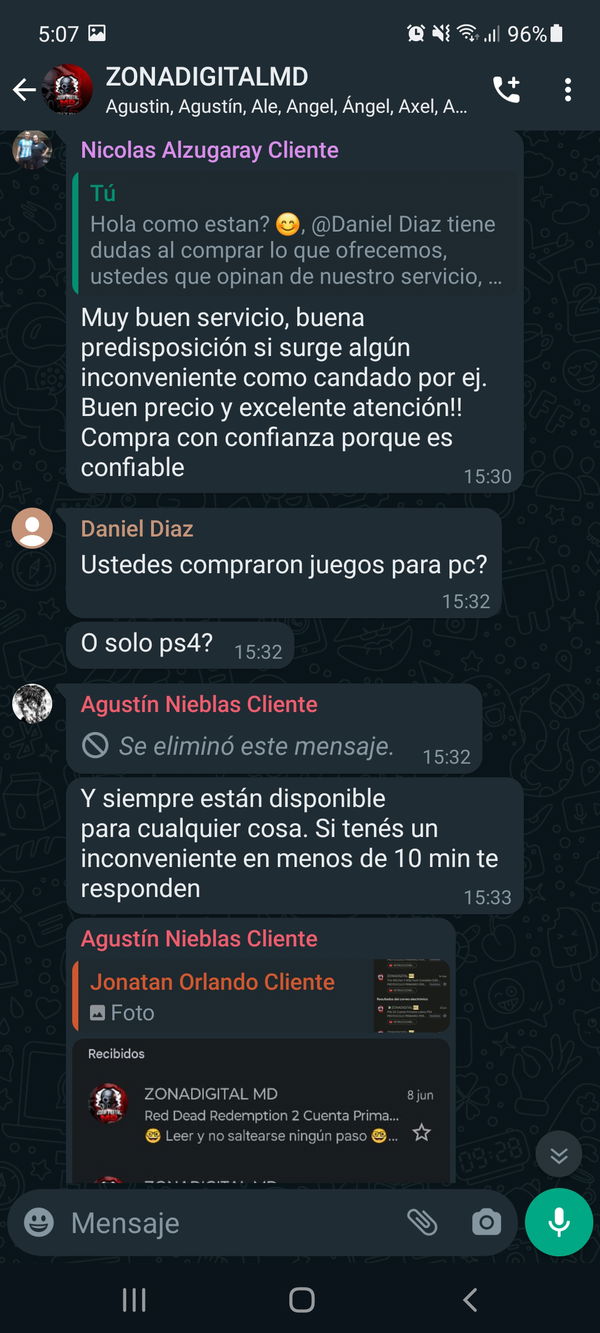Tap the Daniel Diaz sender name

[x=137, y=529]
